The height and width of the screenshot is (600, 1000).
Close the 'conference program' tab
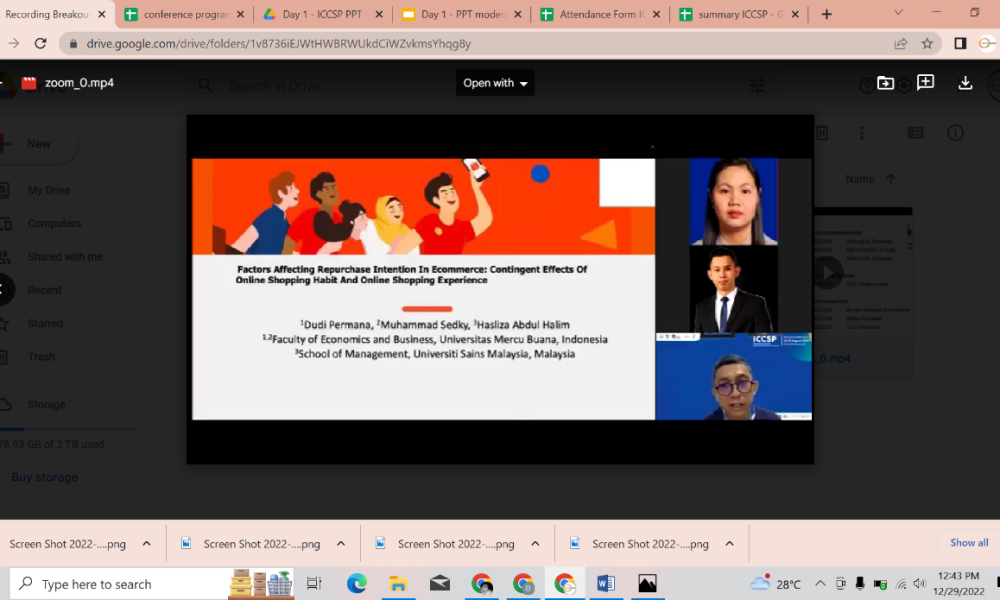pyautogui.click(x=240, y=14)
